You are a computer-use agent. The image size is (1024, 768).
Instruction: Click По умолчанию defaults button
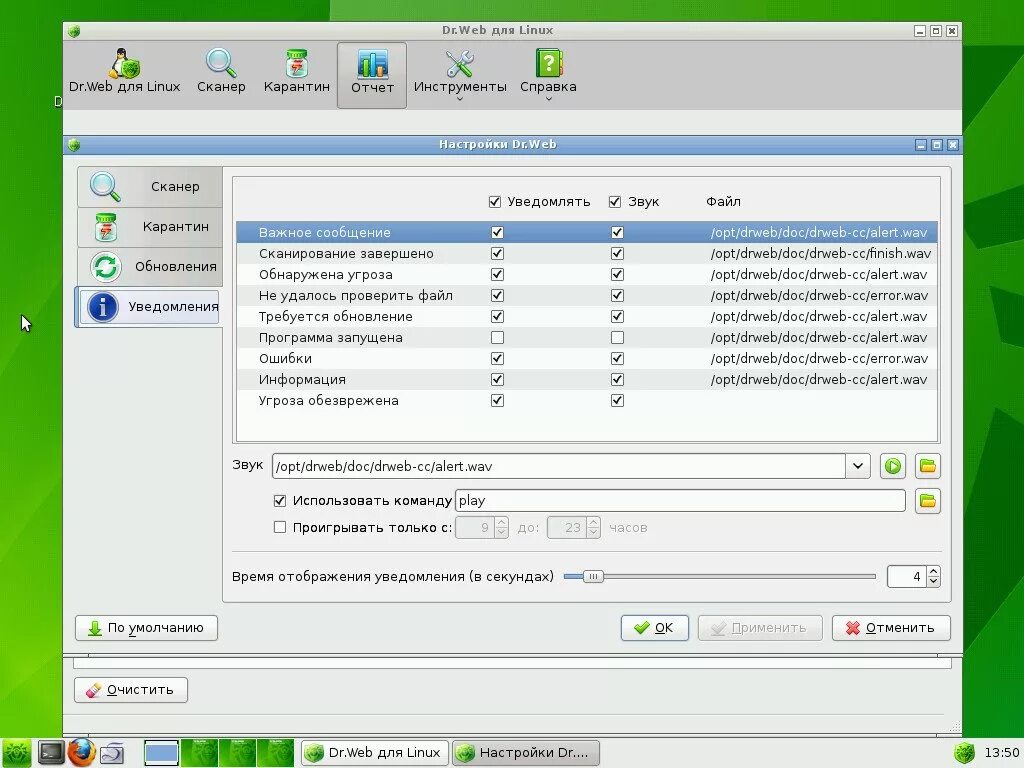(146, 628)
